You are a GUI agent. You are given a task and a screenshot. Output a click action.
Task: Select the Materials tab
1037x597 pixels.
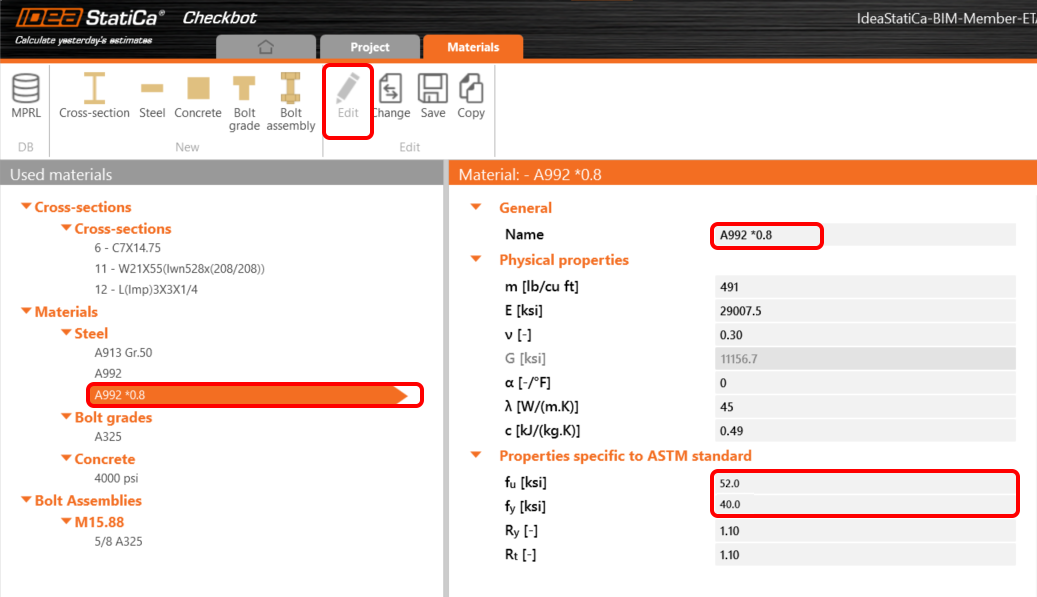(473, 47)
